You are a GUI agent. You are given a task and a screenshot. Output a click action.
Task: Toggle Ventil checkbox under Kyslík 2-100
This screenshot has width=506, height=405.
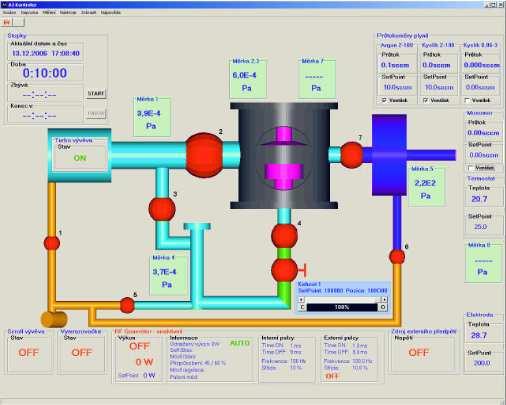click(426, 100)
